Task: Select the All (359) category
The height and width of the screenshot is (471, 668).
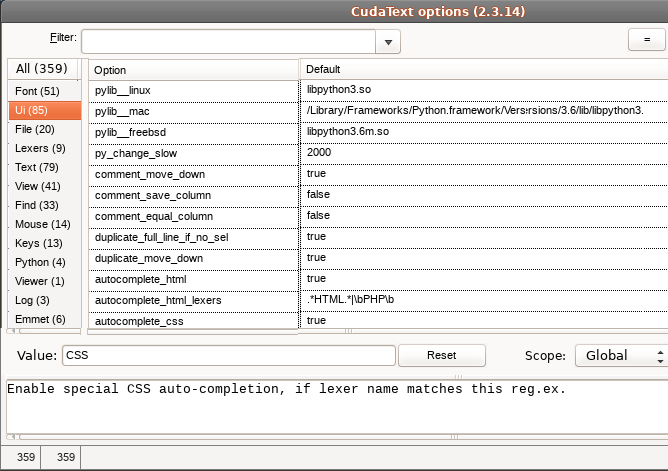Action: [42, 69]
